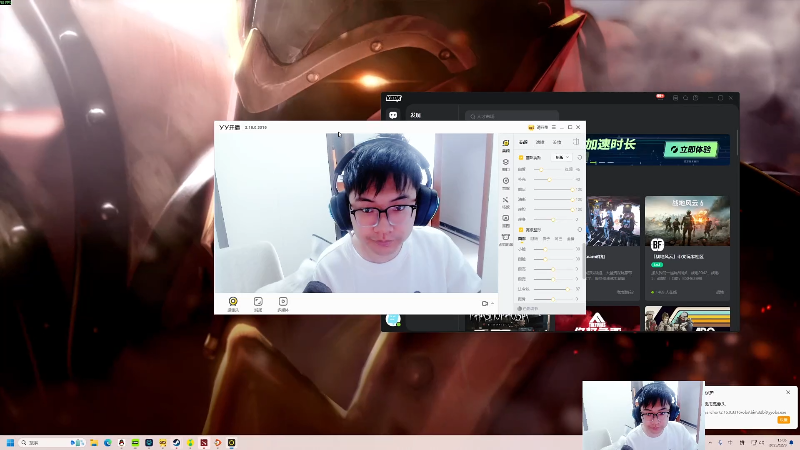
Task: Click round avatar at dark window bottom left
Action: click(x=393, y=319)
